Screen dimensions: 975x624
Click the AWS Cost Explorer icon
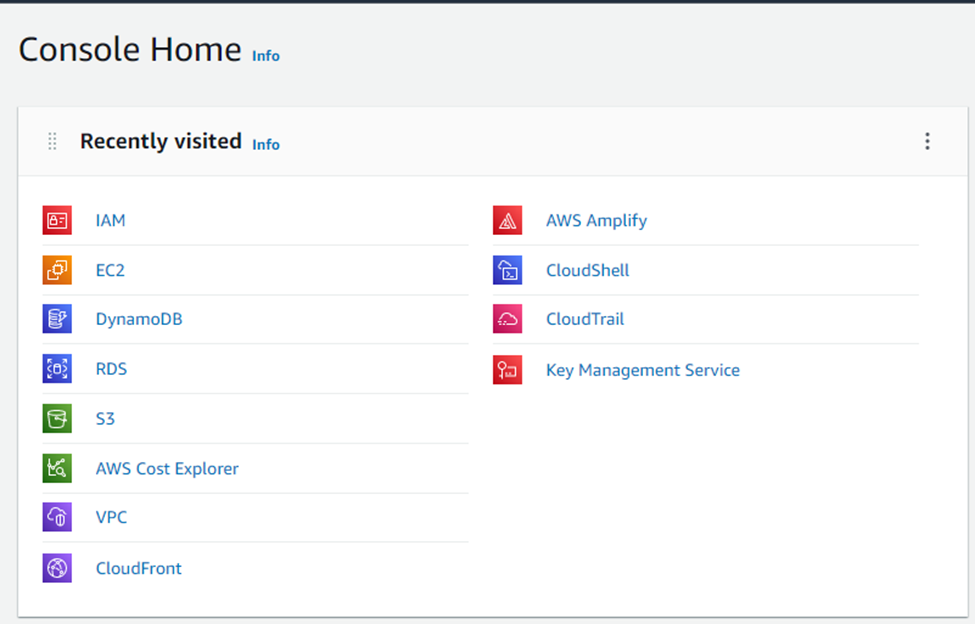[57, 468]
